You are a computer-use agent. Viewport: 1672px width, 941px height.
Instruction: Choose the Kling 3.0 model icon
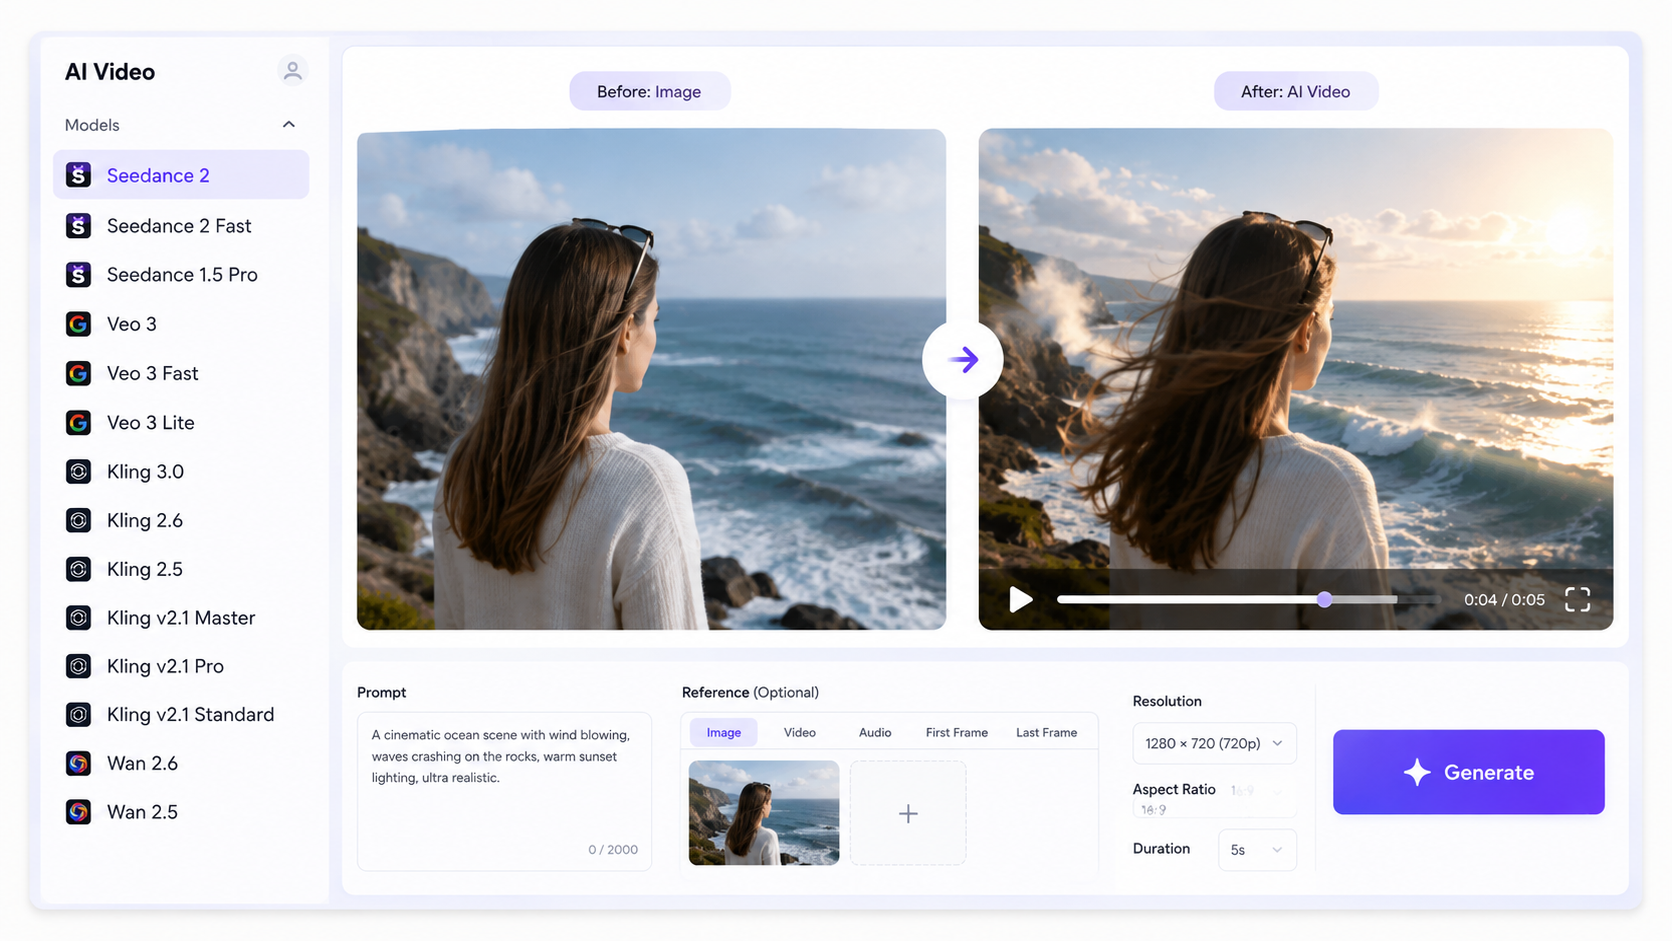78,472
